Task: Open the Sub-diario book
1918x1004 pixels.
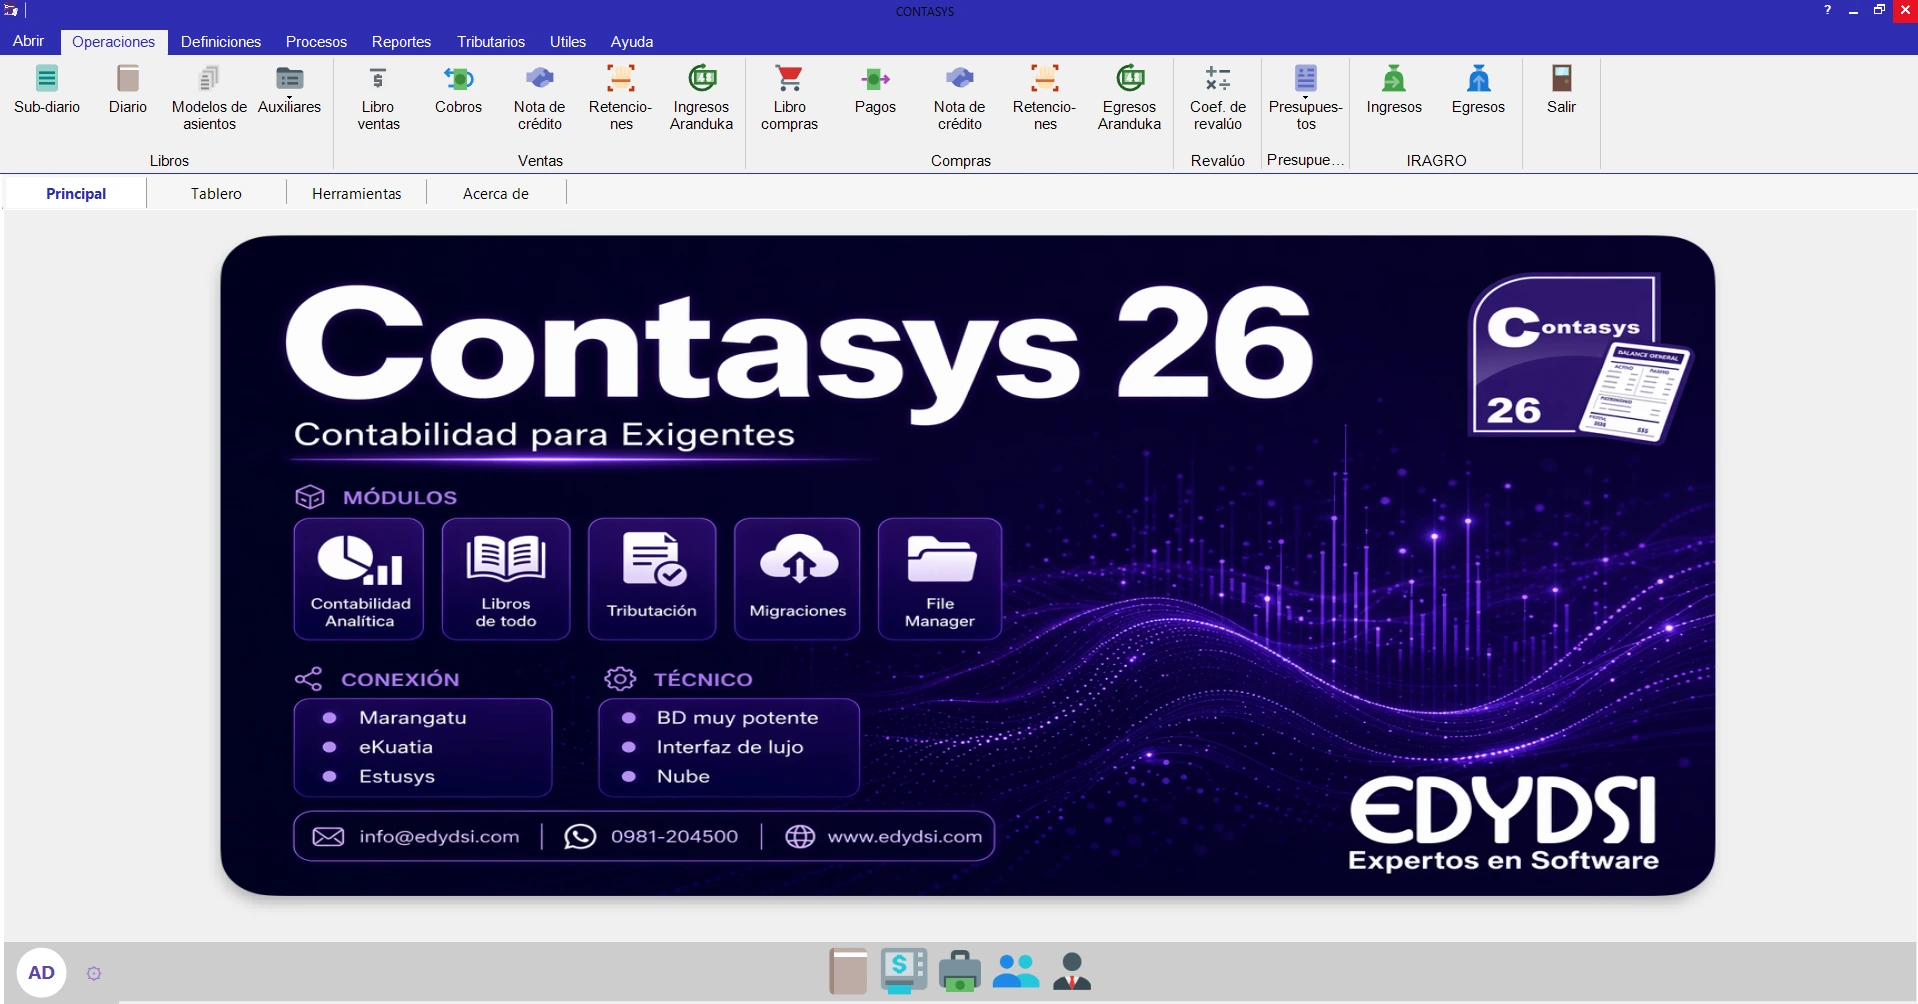Action: (47, 90)
